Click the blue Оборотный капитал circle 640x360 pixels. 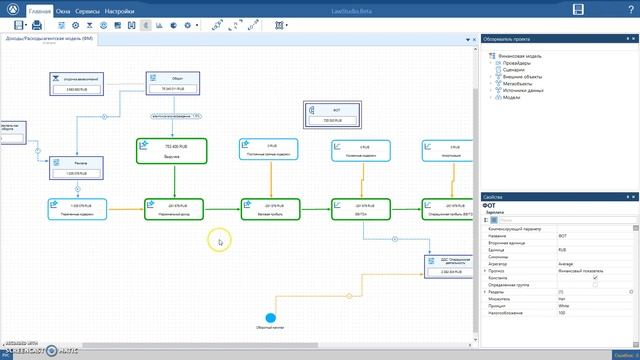pyautogui.click(x=270, y=318)
